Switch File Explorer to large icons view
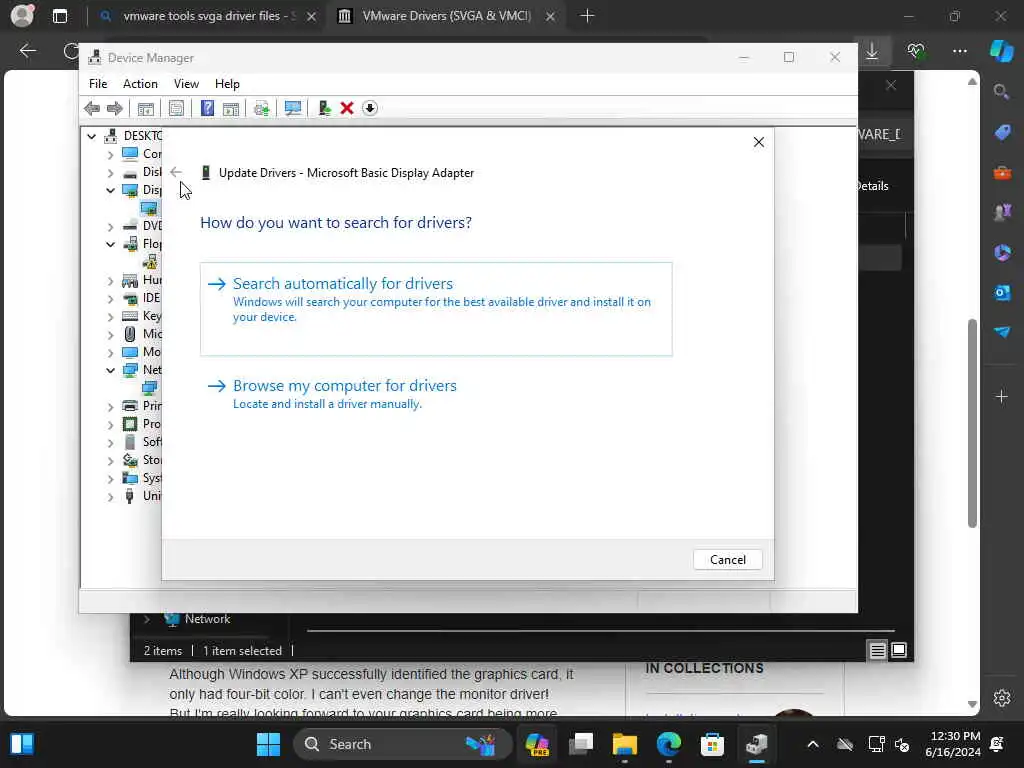 (x=899, y=650)
